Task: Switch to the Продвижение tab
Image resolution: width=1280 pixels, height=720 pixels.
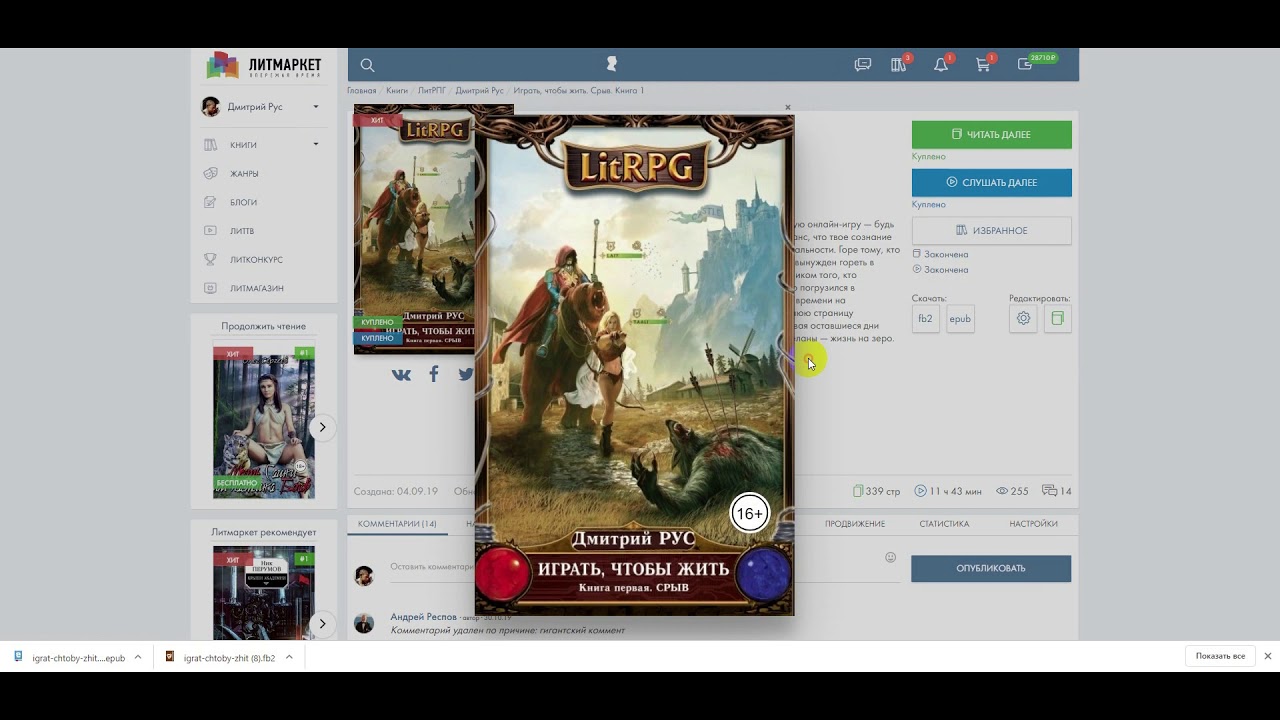Action: pos(855,523)
